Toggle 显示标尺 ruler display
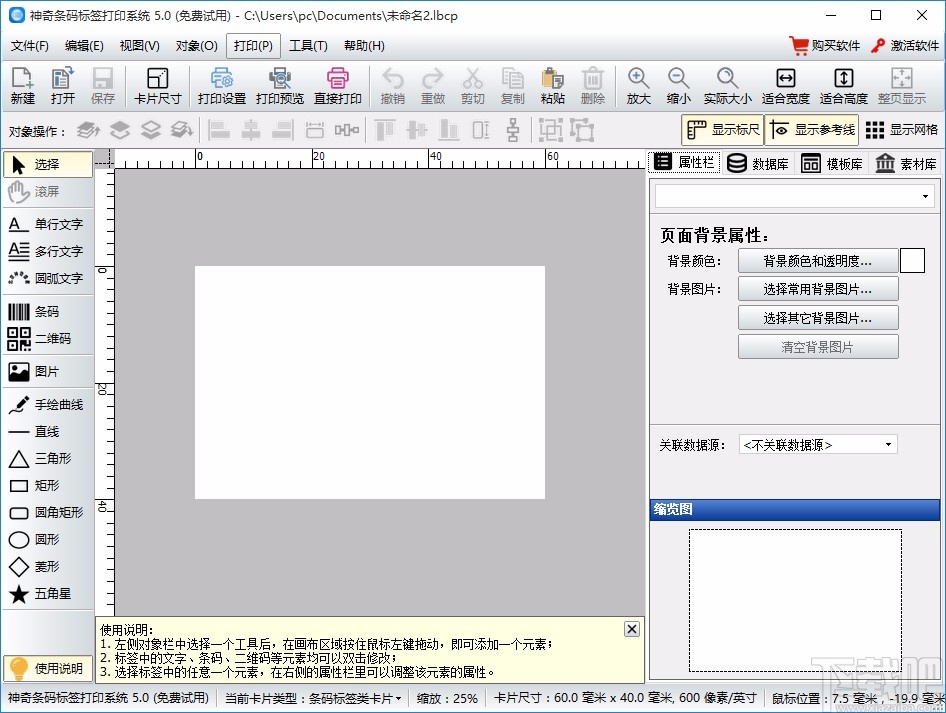Screen dimensions: 946x713 [723, 129]
